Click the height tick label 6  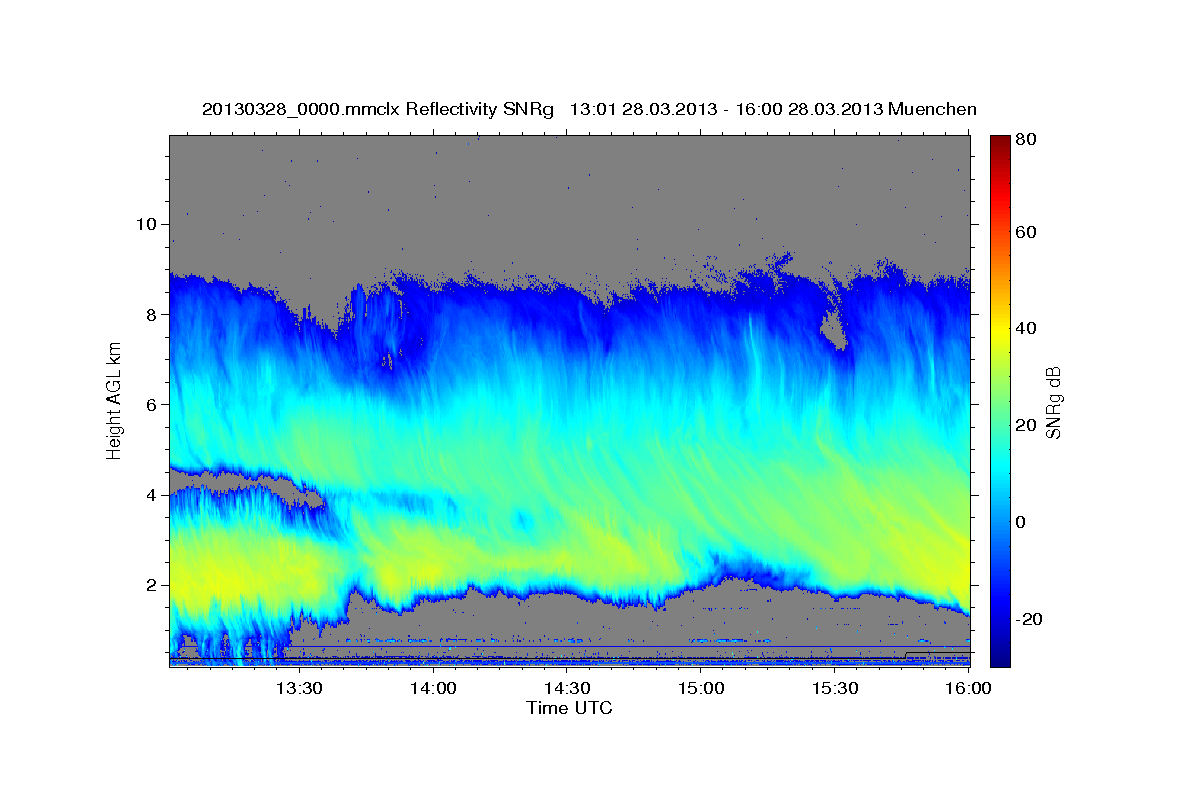point(152,404)
